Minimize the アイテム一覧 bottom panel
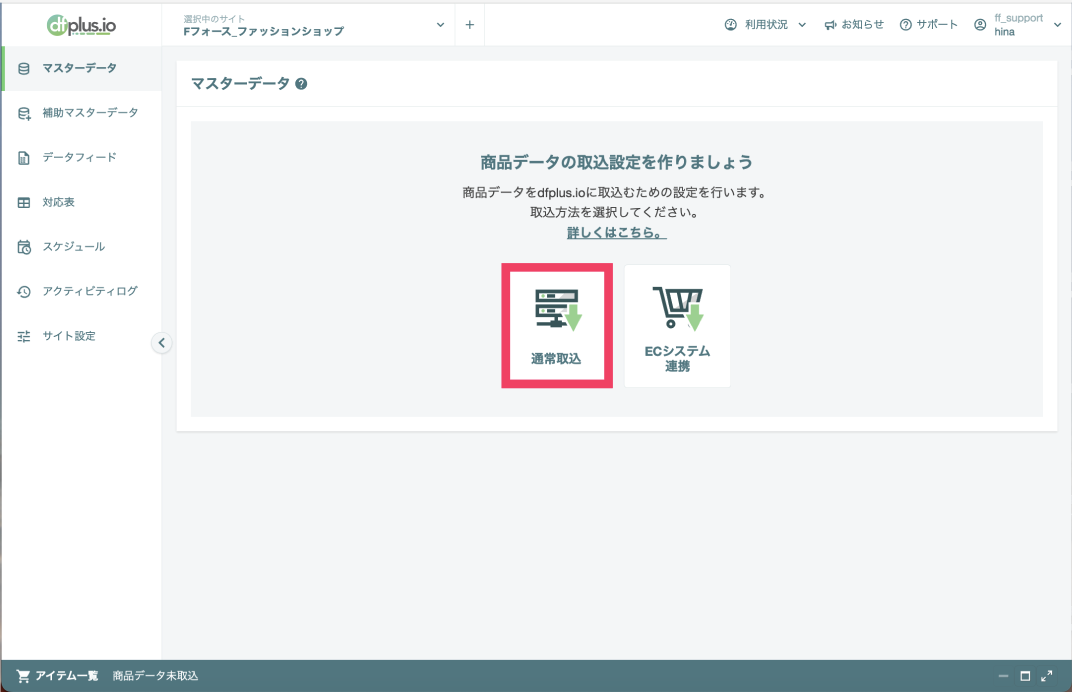This screenshot has height=692, width=1072. pos(1003,676)
